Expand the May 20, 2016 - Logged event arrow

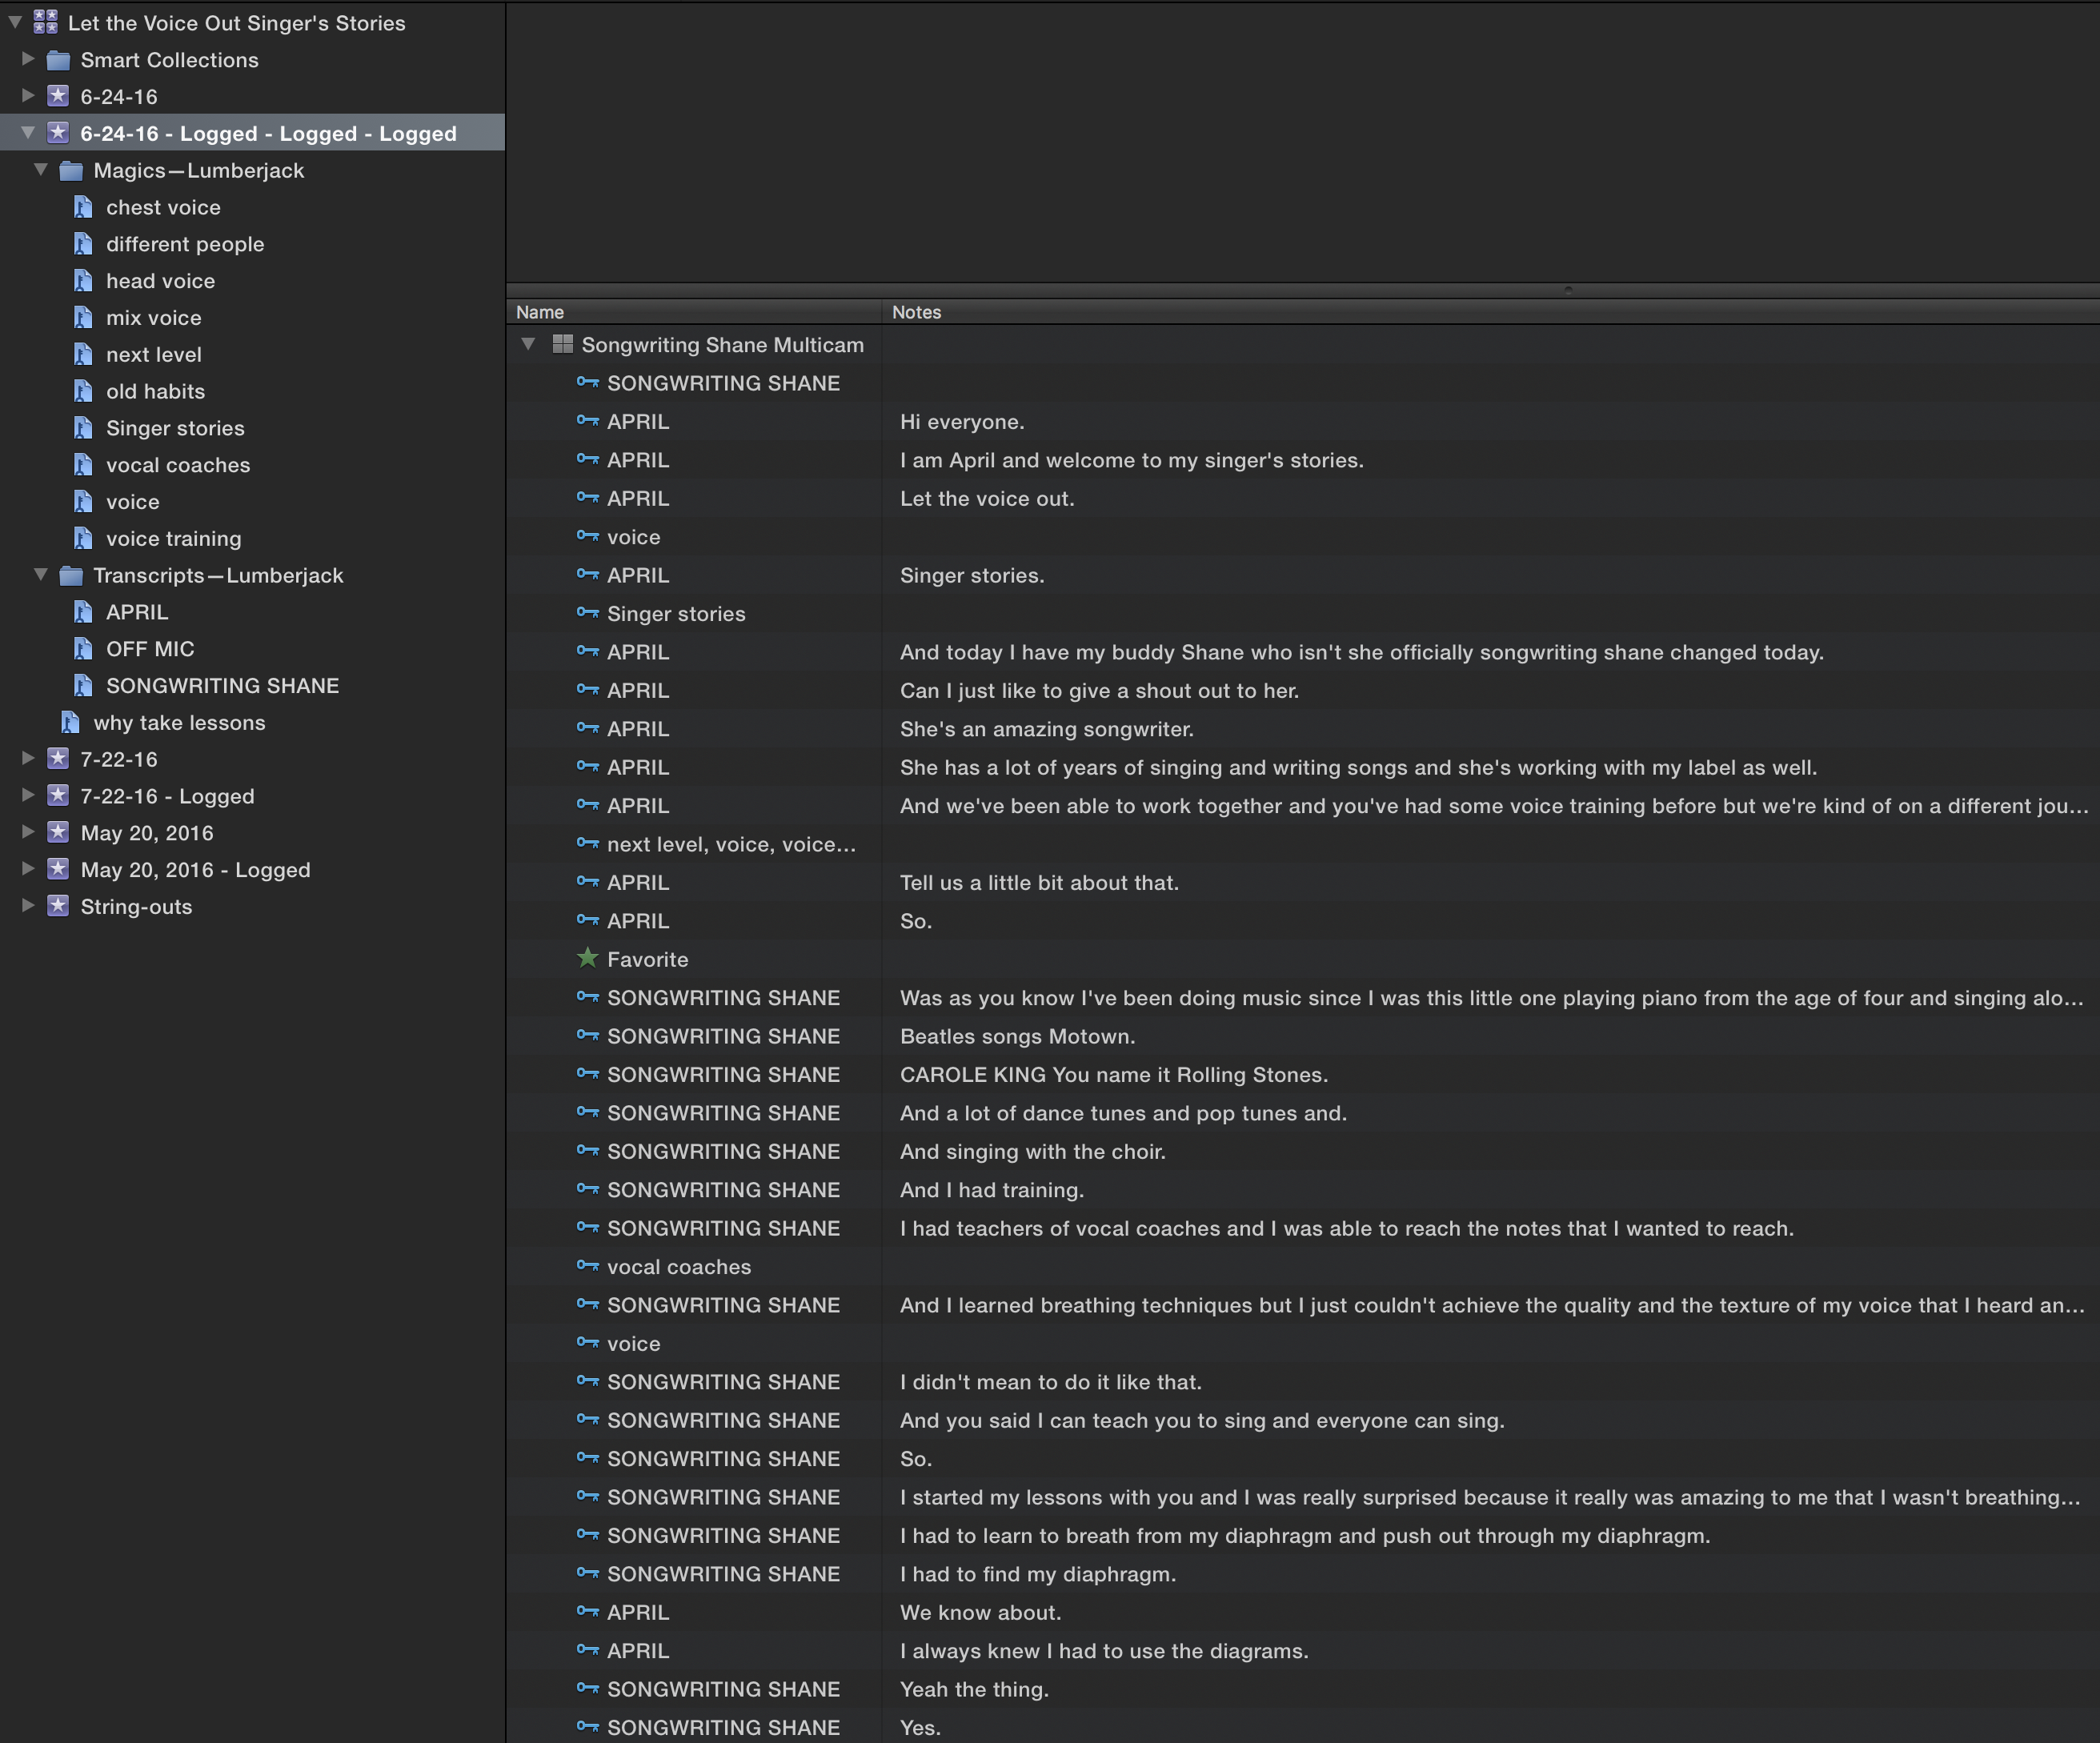click(x=28, y=869)
